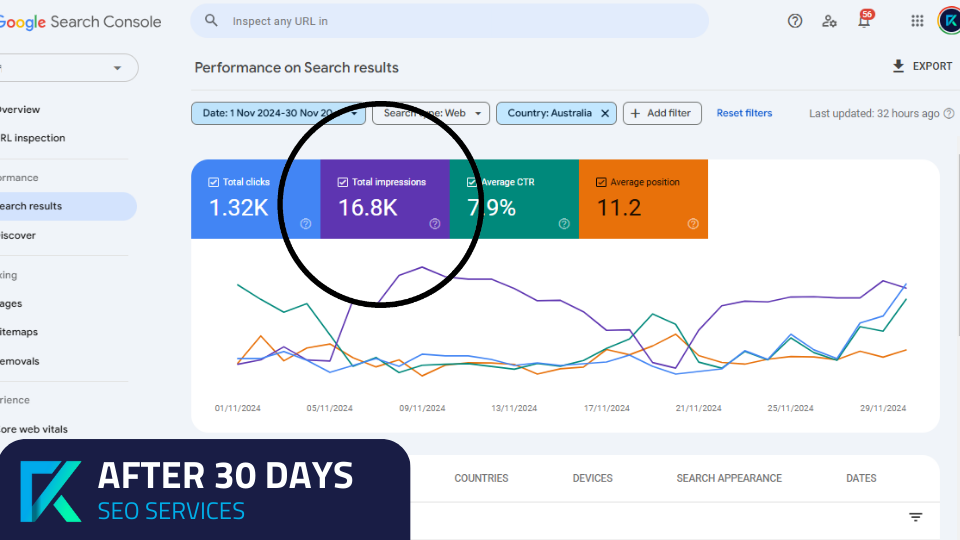Toggle the Total impressions checkbox
960x540 pixels.
pyautogui.click(x=343, y=182)
